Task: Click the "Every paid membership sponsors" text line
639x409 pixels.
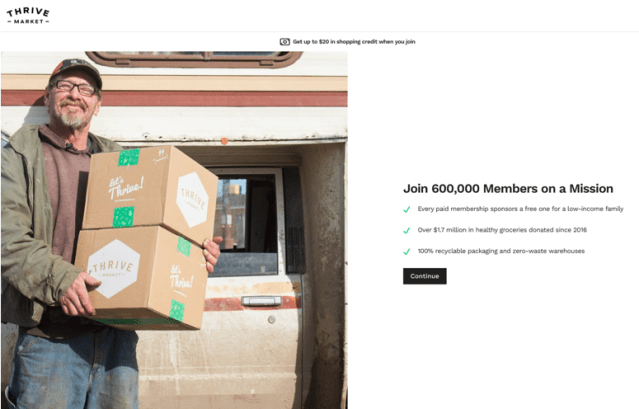Action: [x=520, y=209]
